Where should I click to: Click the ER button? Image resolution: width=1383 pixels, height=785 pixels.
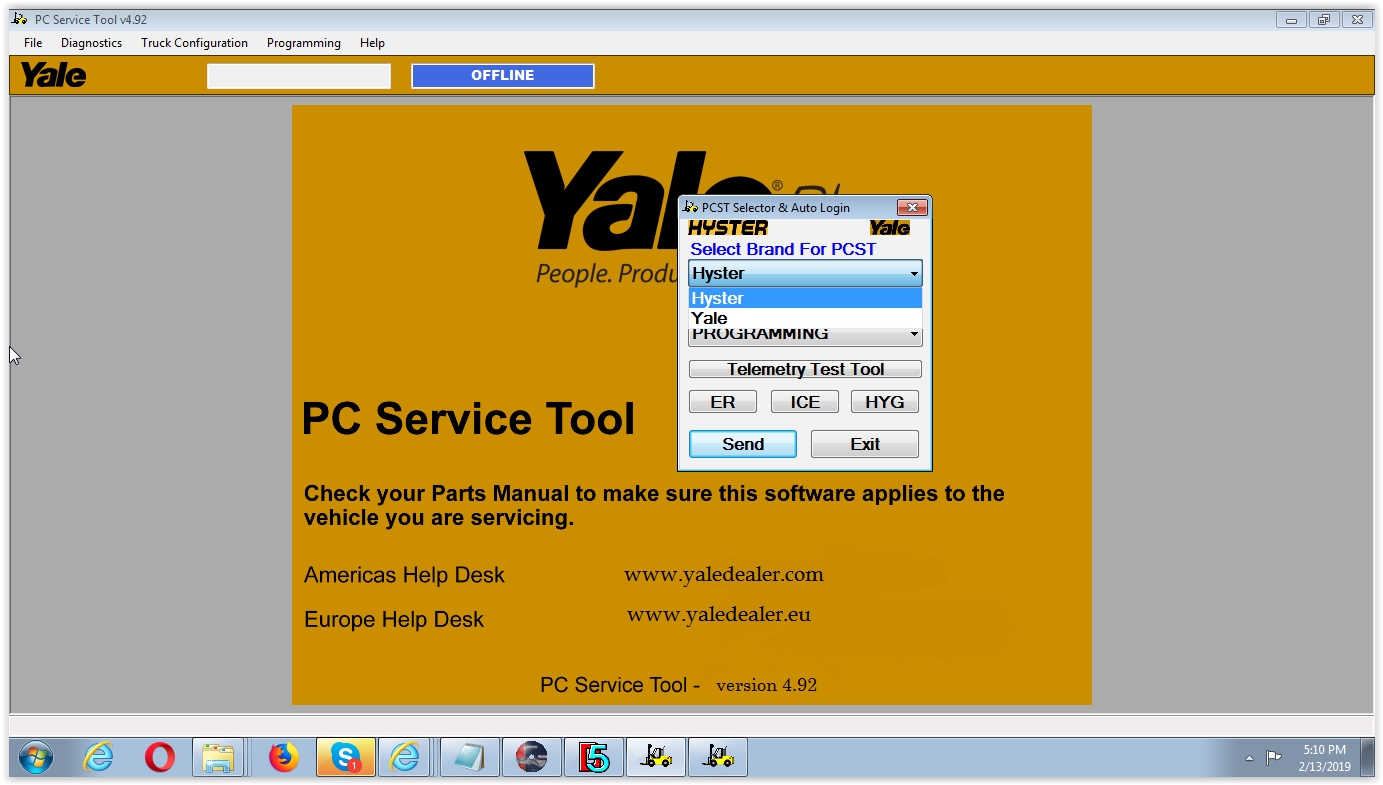coord(723,402)
